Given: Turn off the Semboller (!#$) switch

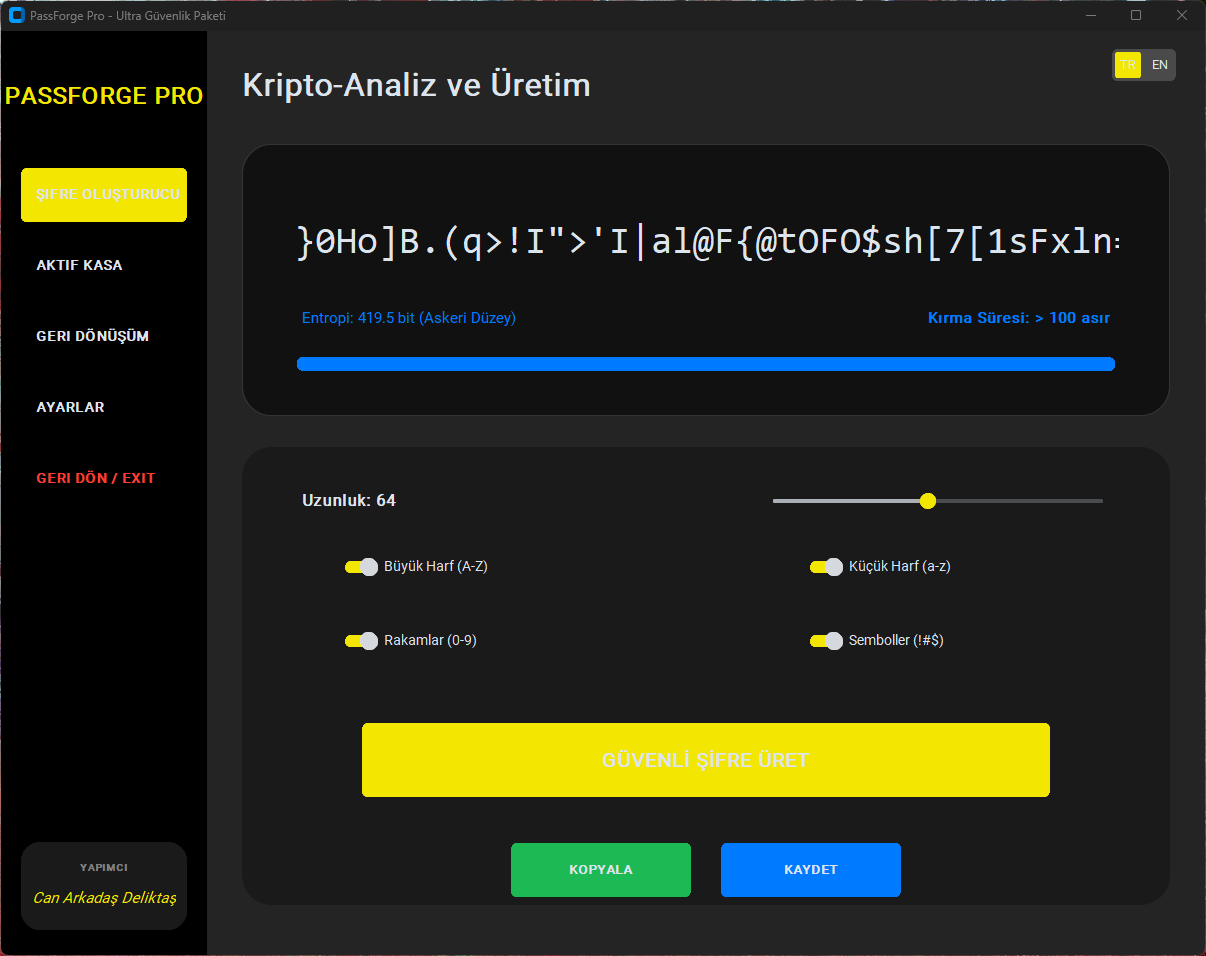Looking at the screenshot, I should point(826,641).
